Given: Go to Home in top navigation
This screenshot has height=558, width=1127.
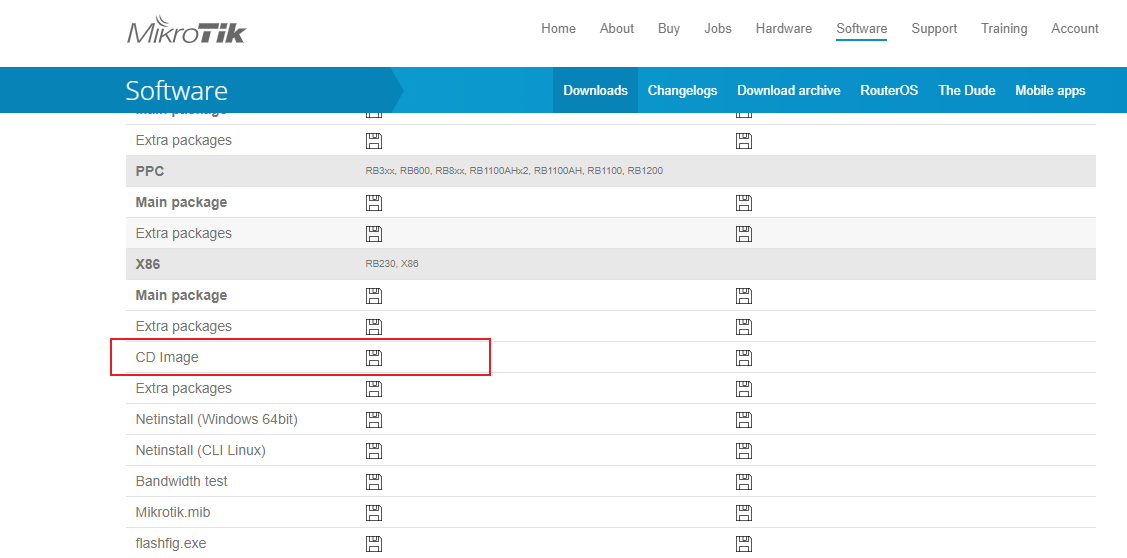Looking at the screenshot, I should click(558, 29).
